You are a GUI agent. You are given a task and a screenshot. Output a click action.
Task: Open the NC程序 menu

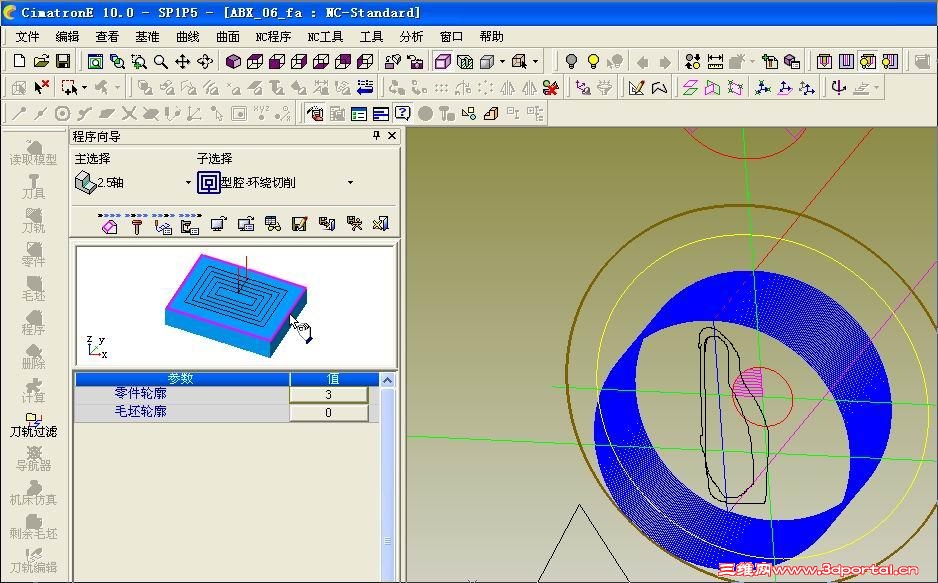coord(273,37)
